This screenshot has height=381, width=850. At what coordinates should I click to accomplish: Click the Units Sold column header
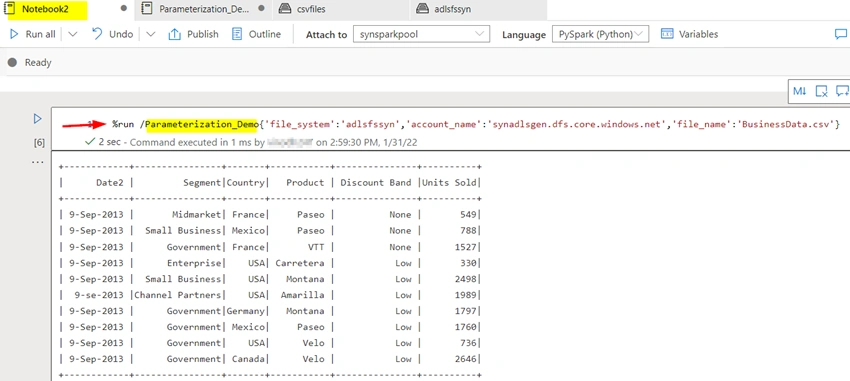[449, 183]
